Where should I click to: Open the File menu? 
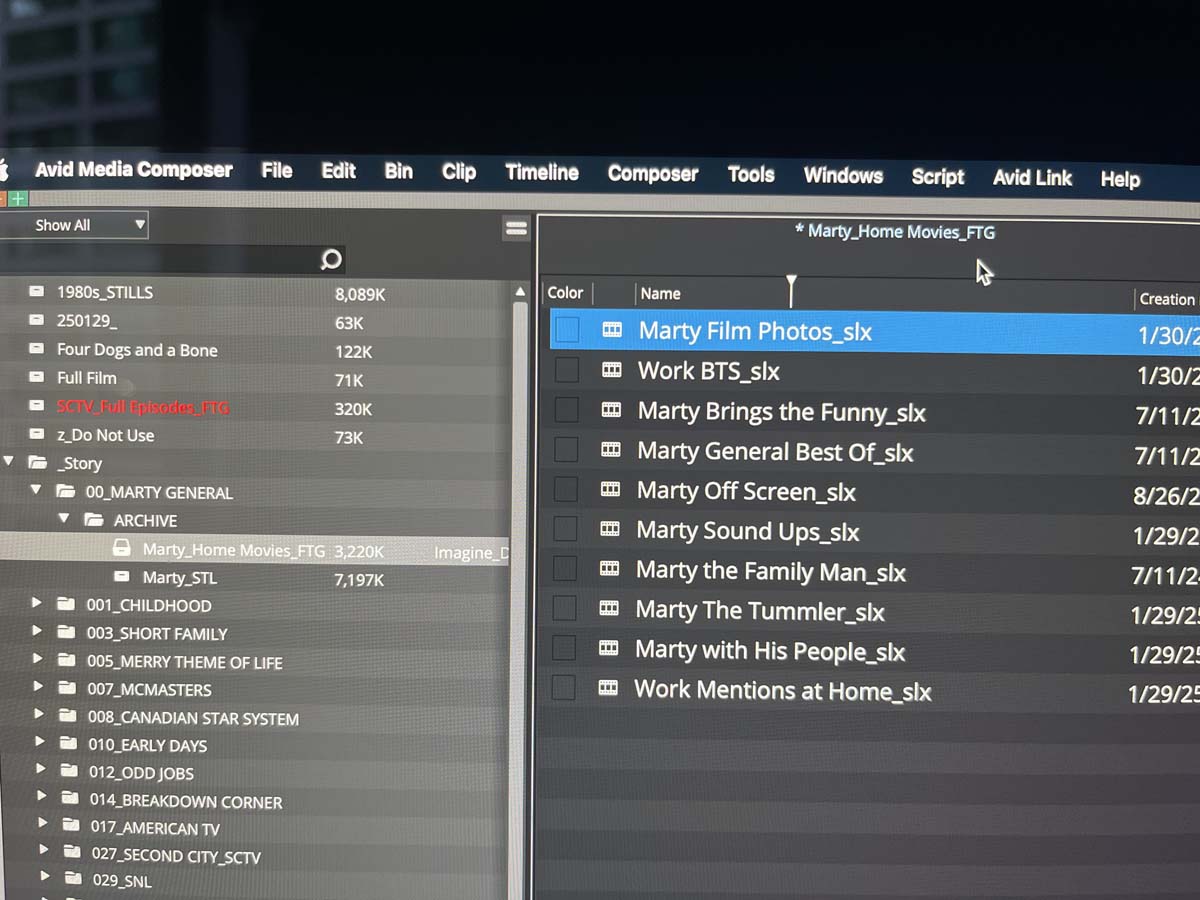[277, 171]
